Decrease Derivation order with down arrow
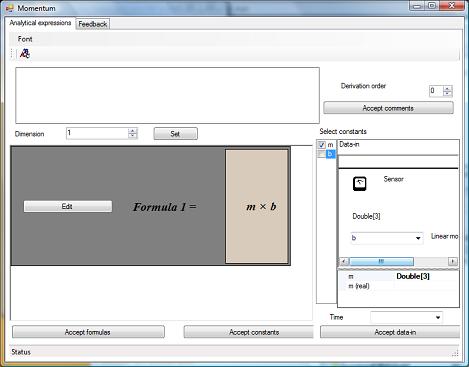The width and height of the screenshot is (469, 367). 448,93
